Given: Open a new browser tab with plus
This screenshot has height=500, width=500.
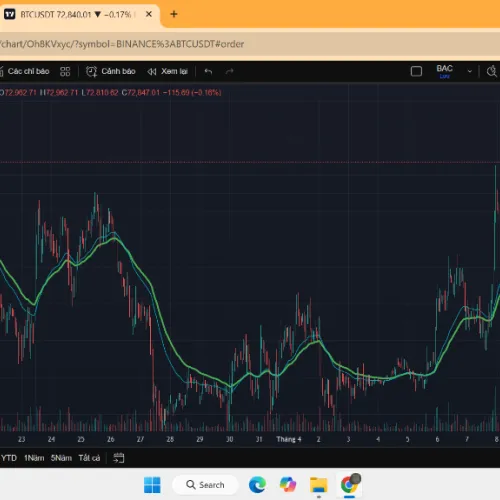Looking at the screenshot, I should pos(174,14).
